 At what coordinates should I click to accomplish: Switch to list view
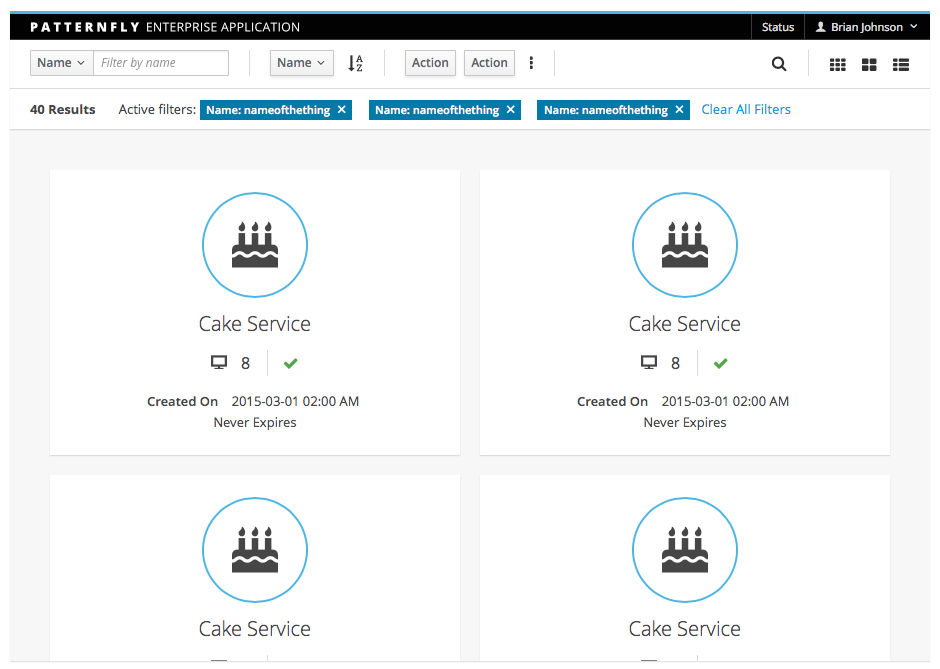pyautogui.click(x=900, y=64)
